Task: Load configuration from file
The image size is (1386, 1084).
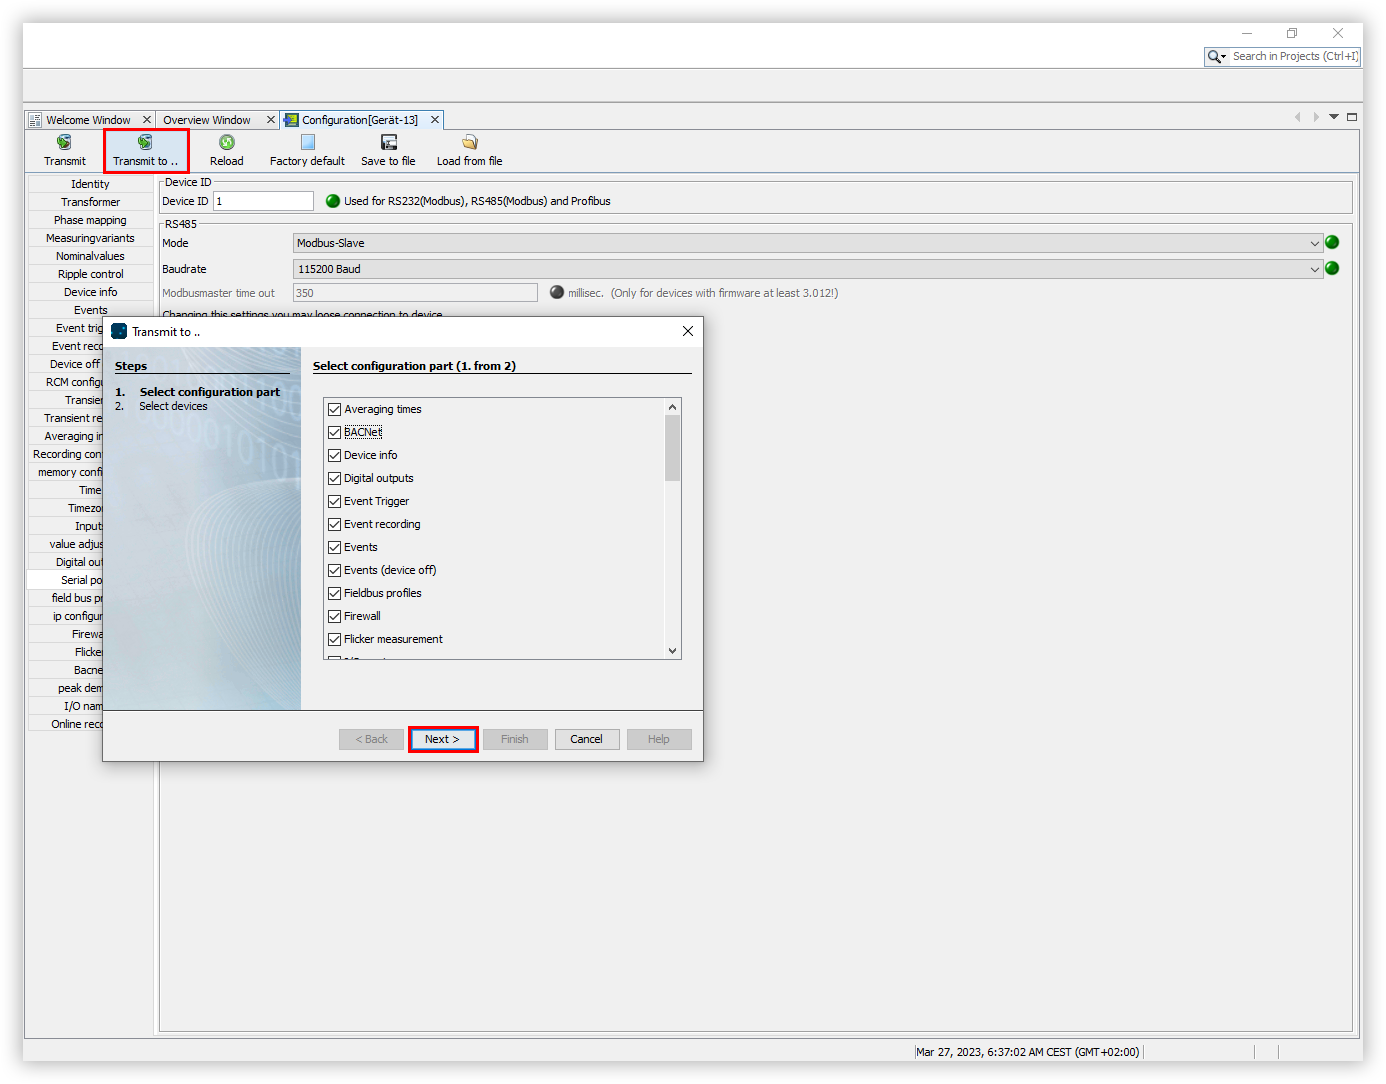Action: click(x=469, y=150)
